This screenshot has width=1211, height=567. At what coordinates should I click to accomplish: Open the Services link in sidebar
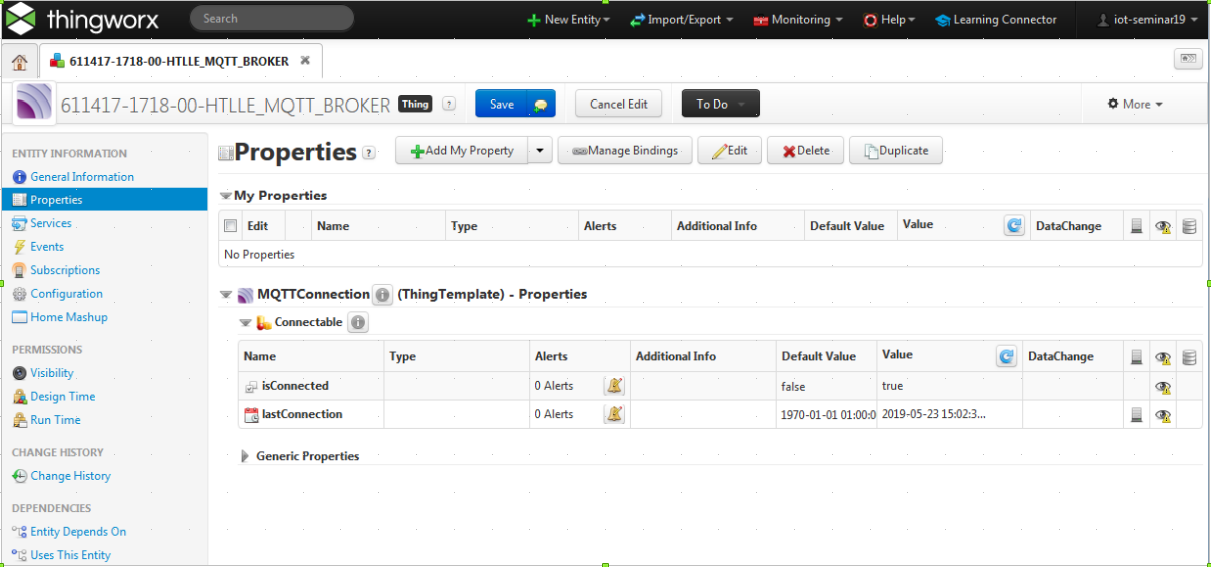click(x=50, y=223)
